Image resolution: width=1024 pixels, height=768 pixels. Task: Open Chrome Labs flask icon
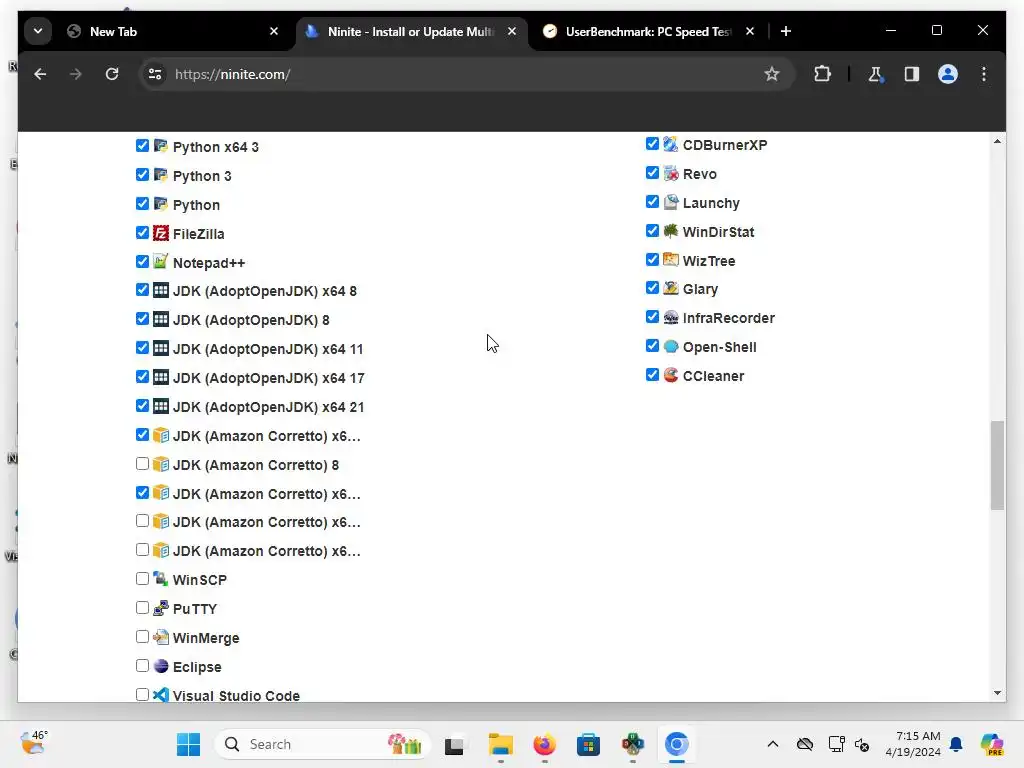pyautogui.click(x=875, y=74)
